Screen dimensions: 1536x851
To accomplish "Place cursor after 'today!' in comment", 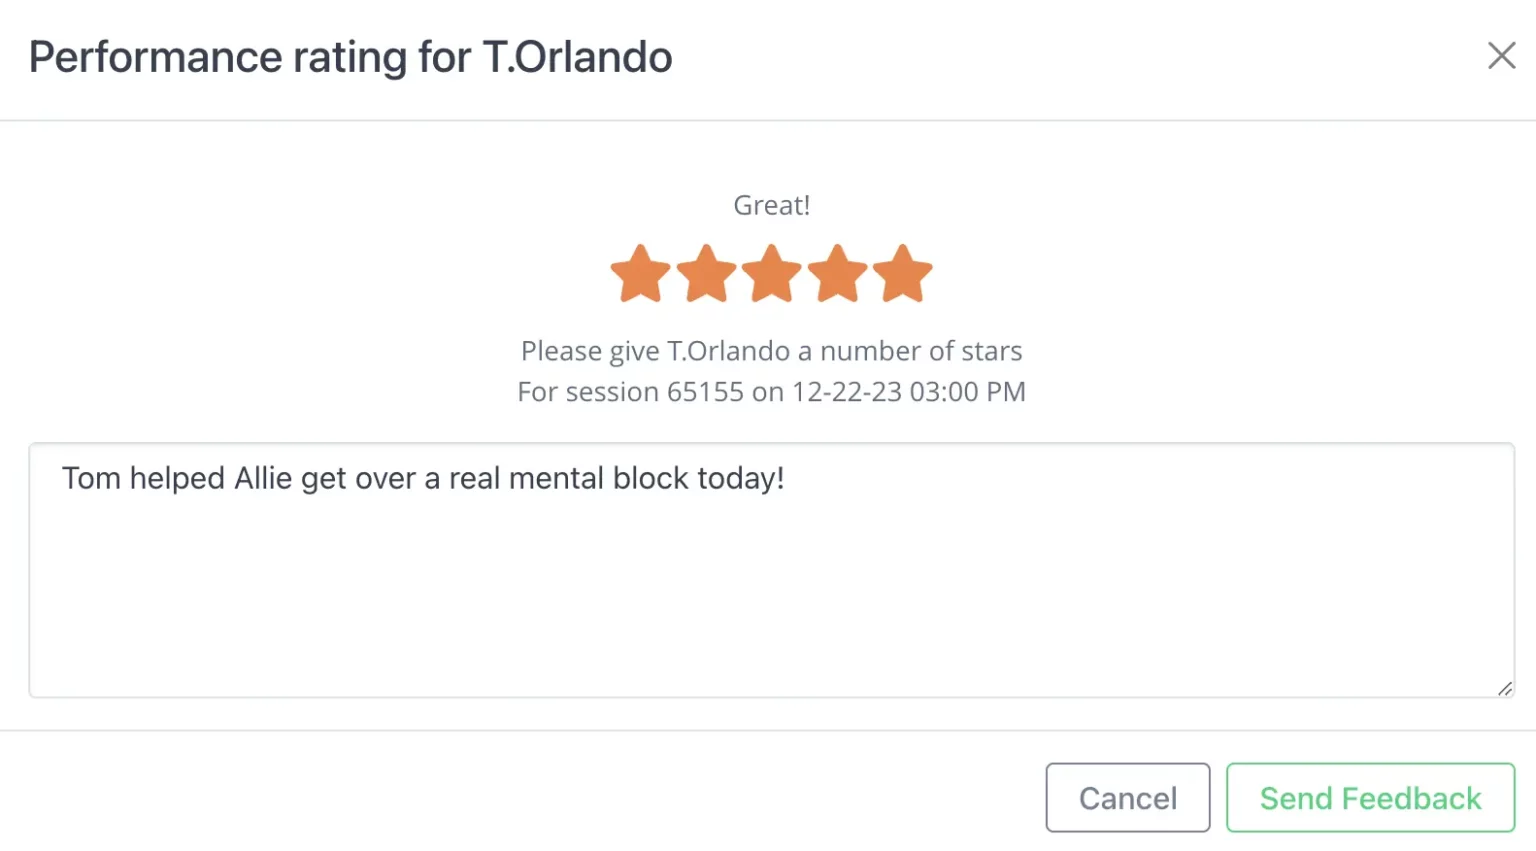I will click(x=787, y=479).
